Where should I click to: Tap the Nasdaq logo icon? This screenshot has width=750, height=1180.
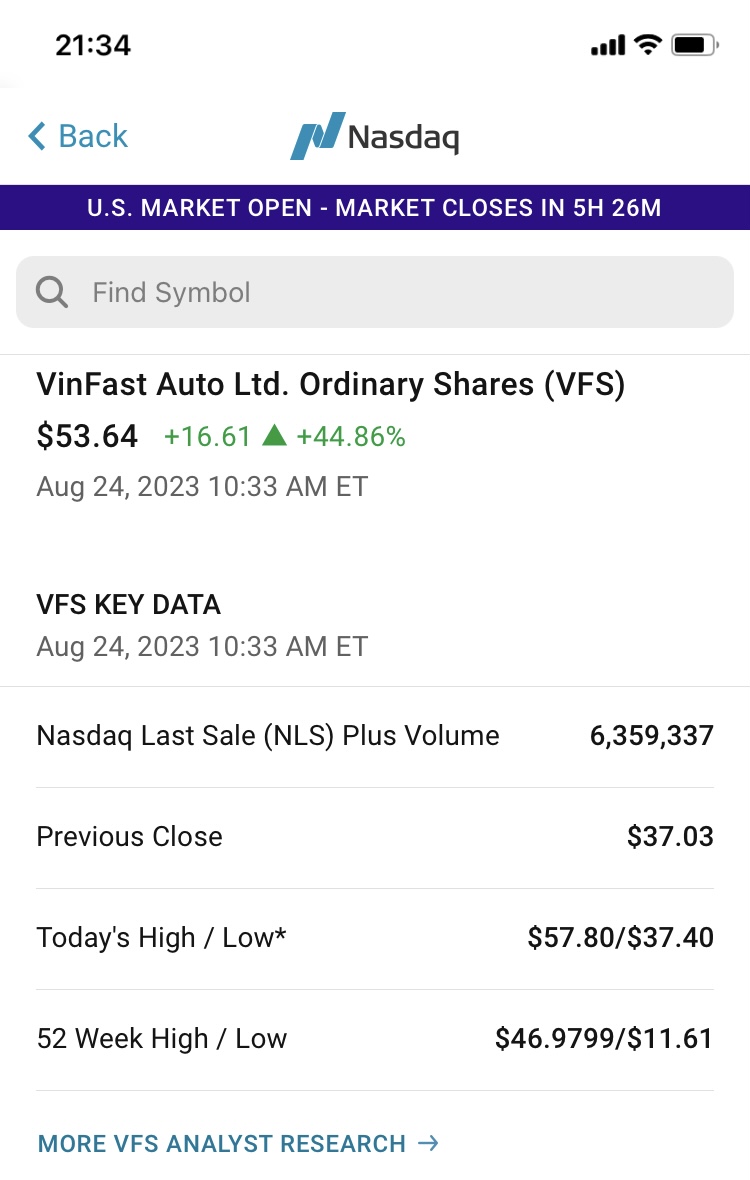point(317,136)
